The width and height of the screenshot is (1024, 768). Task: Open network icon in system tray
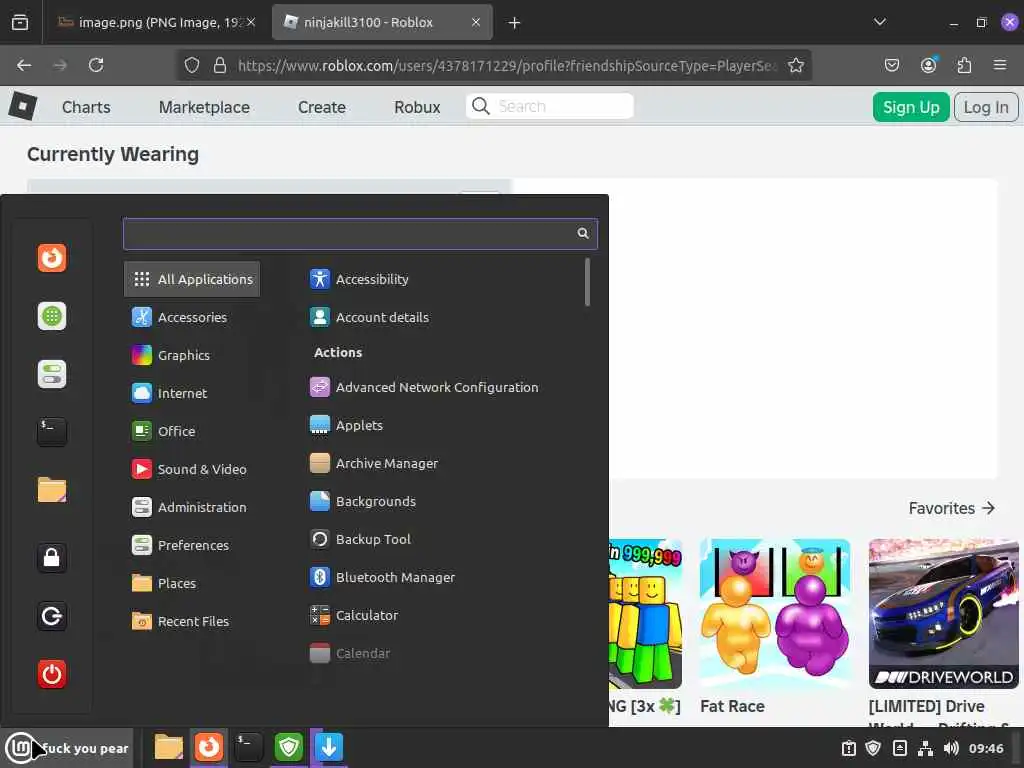click(x=925, y=748)
